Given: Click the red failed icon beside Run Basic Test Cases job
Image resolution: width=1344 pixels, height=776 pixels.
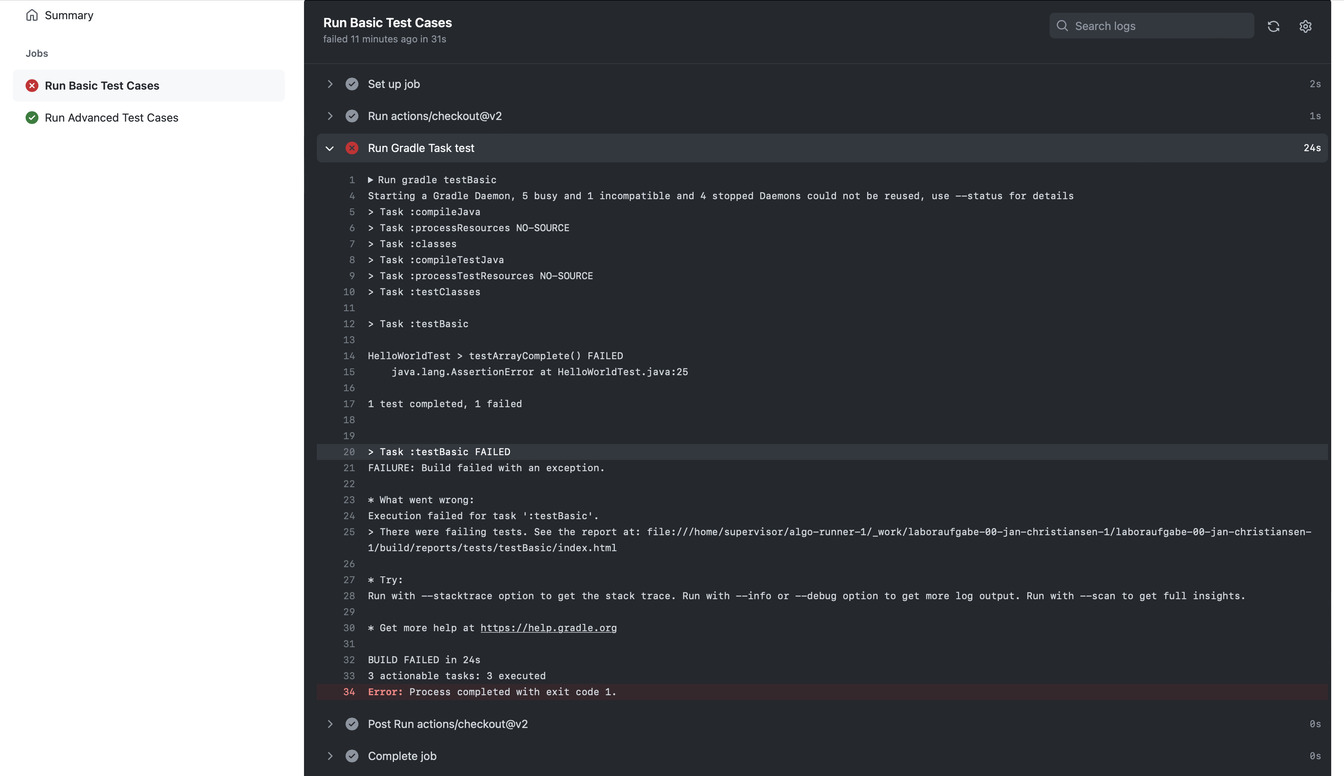Looking at the screenshot, I should [32, 86].
